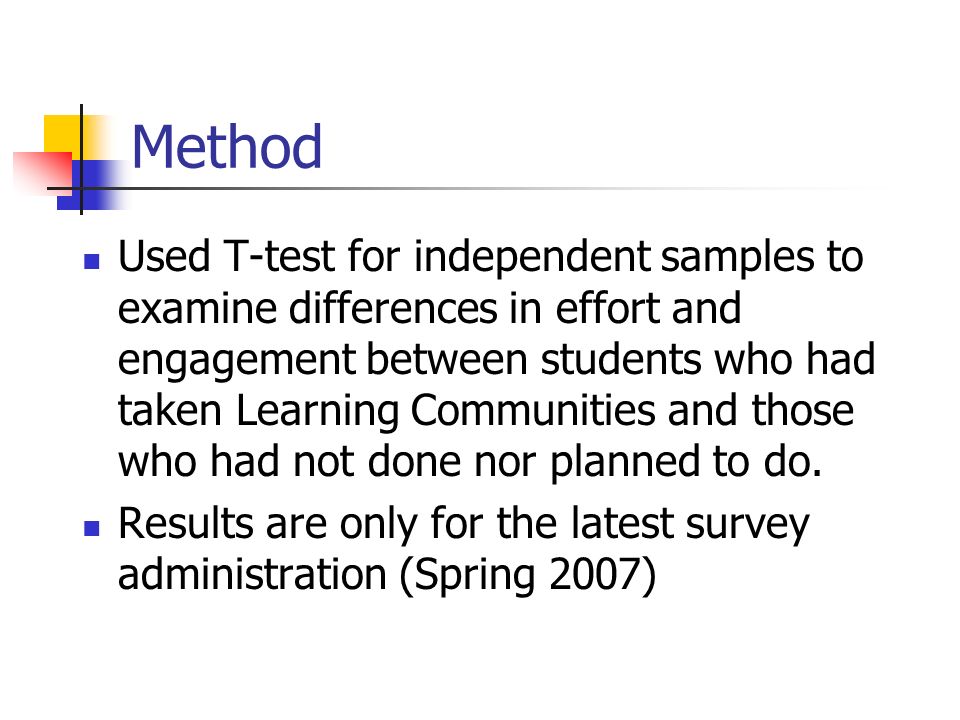Click the red square in the logo
The image size is (960, 720).
coord(42,171)
